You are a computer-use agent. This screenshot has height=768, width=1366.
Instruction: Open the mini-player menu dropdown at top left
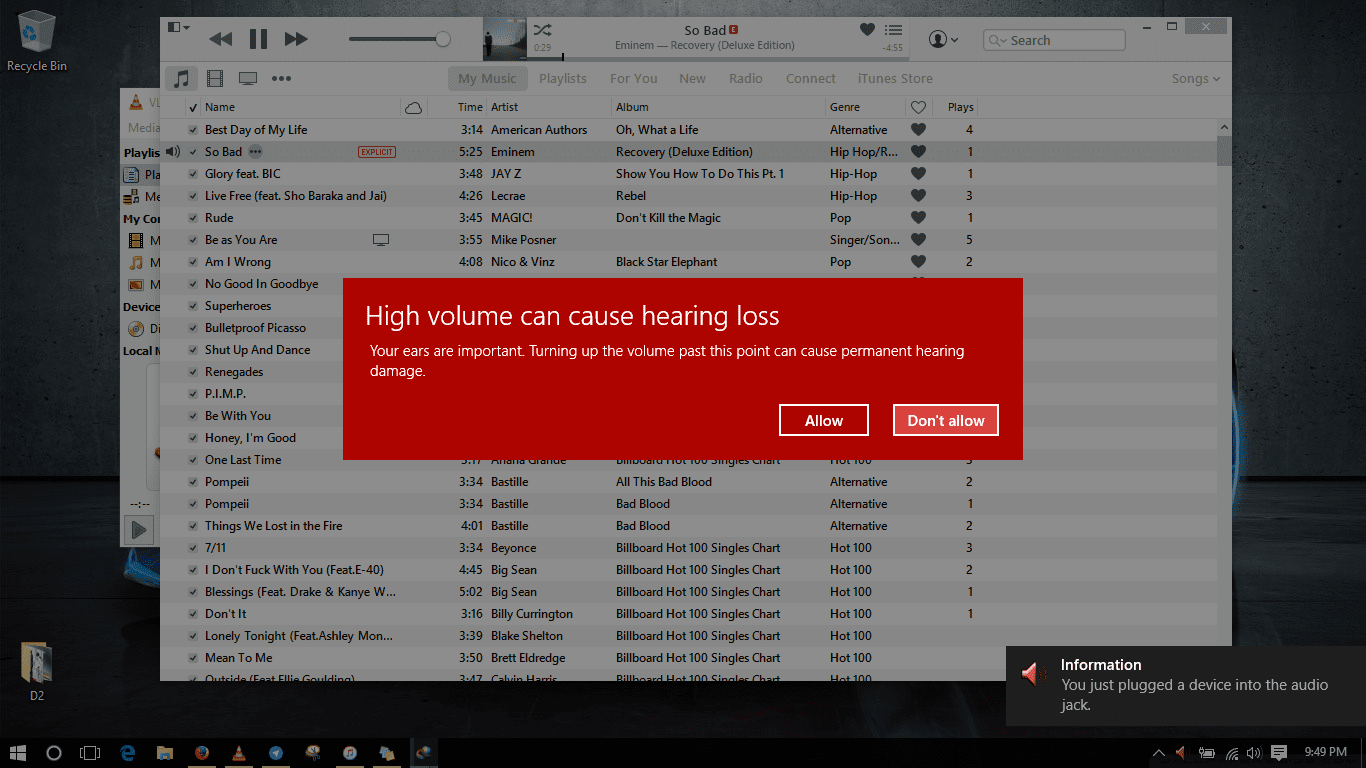[179, 27]
